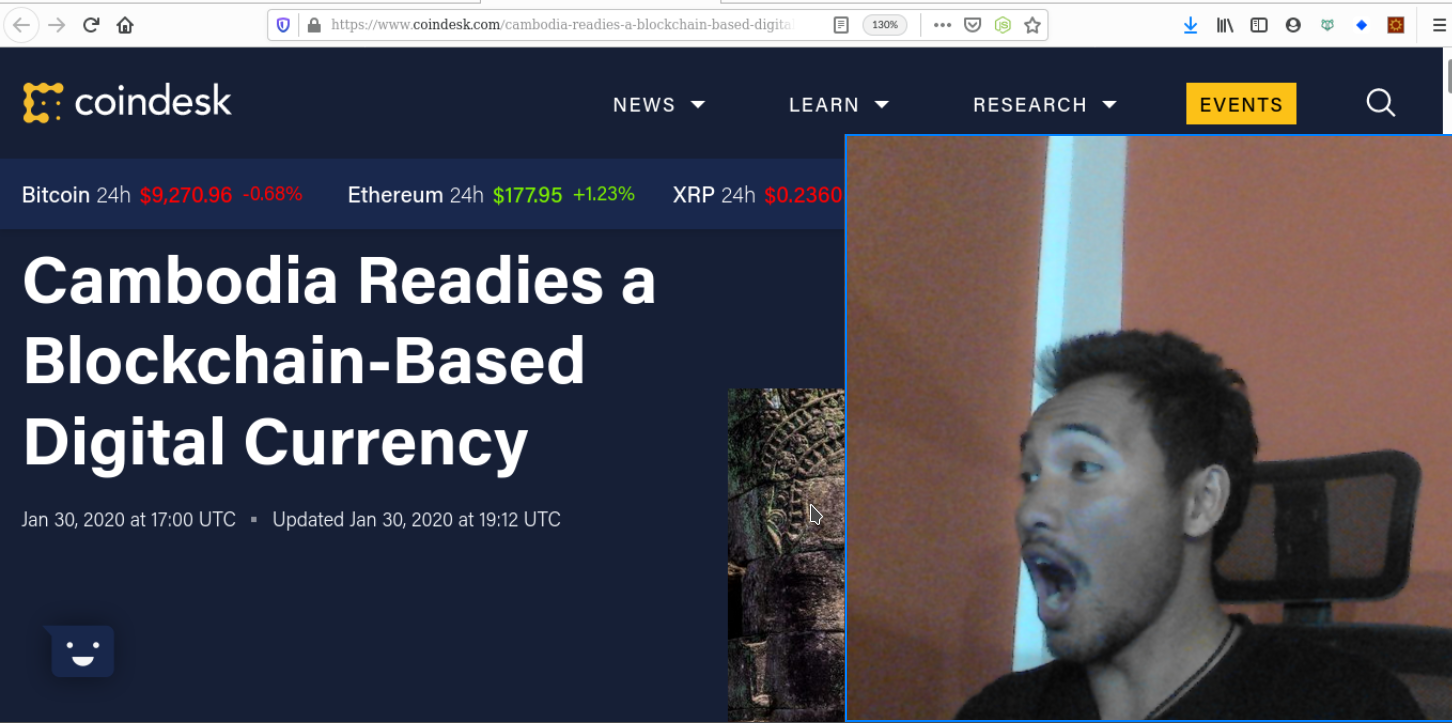
Task: Click the green fox-face extension icon
Action: pos(1327,25)
